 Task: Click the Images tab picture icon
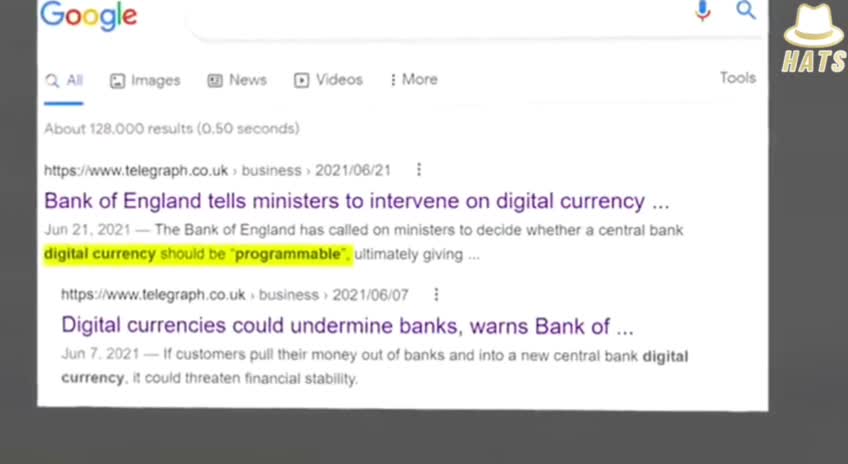click(117, 81)
